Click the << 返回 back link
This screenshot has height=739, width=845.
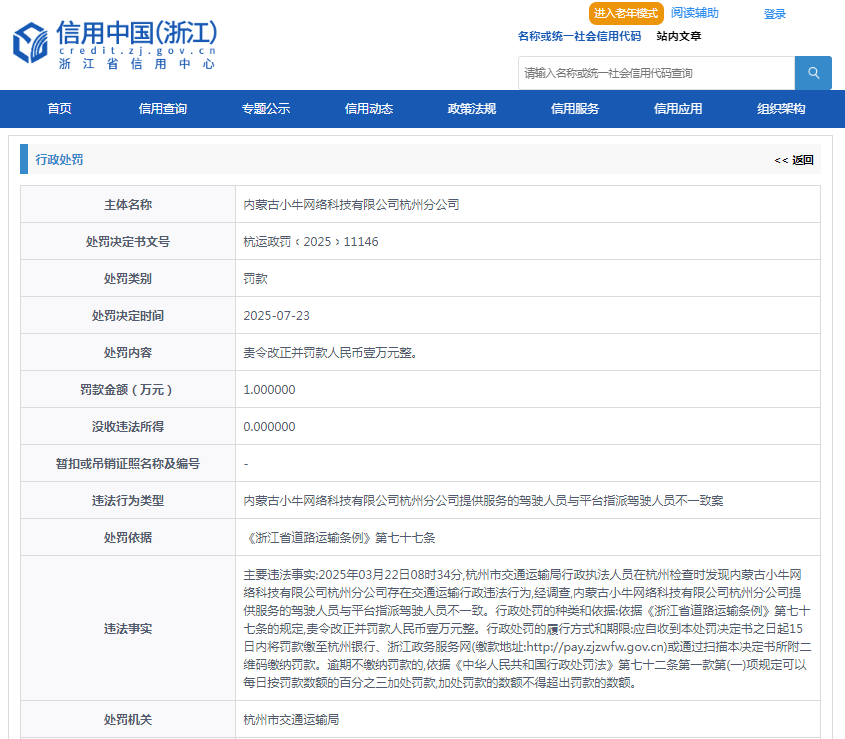[794, 160]
